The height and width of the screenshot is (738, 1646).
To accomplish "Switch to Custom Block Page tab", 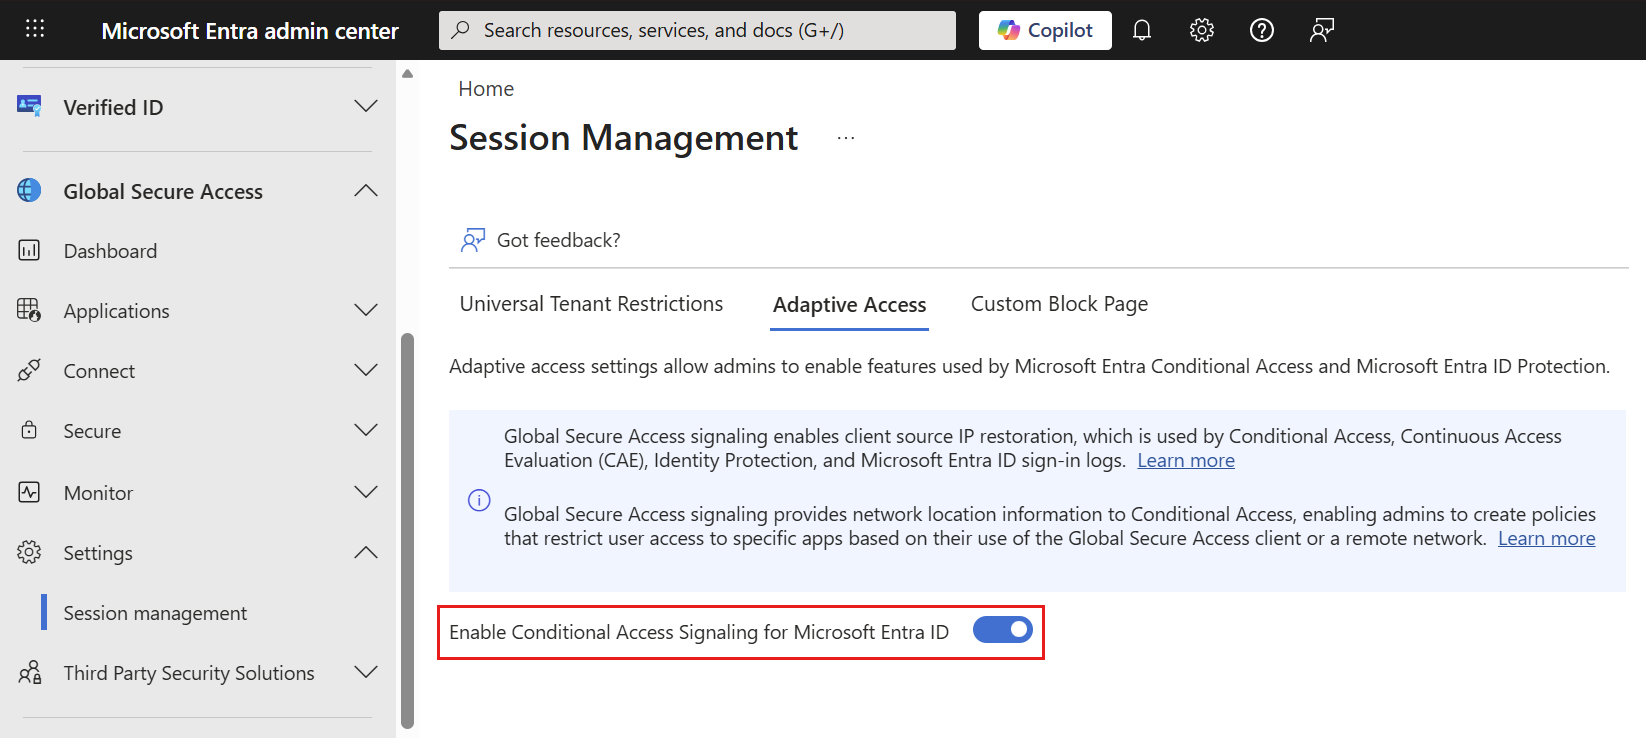I will 1059,304.
